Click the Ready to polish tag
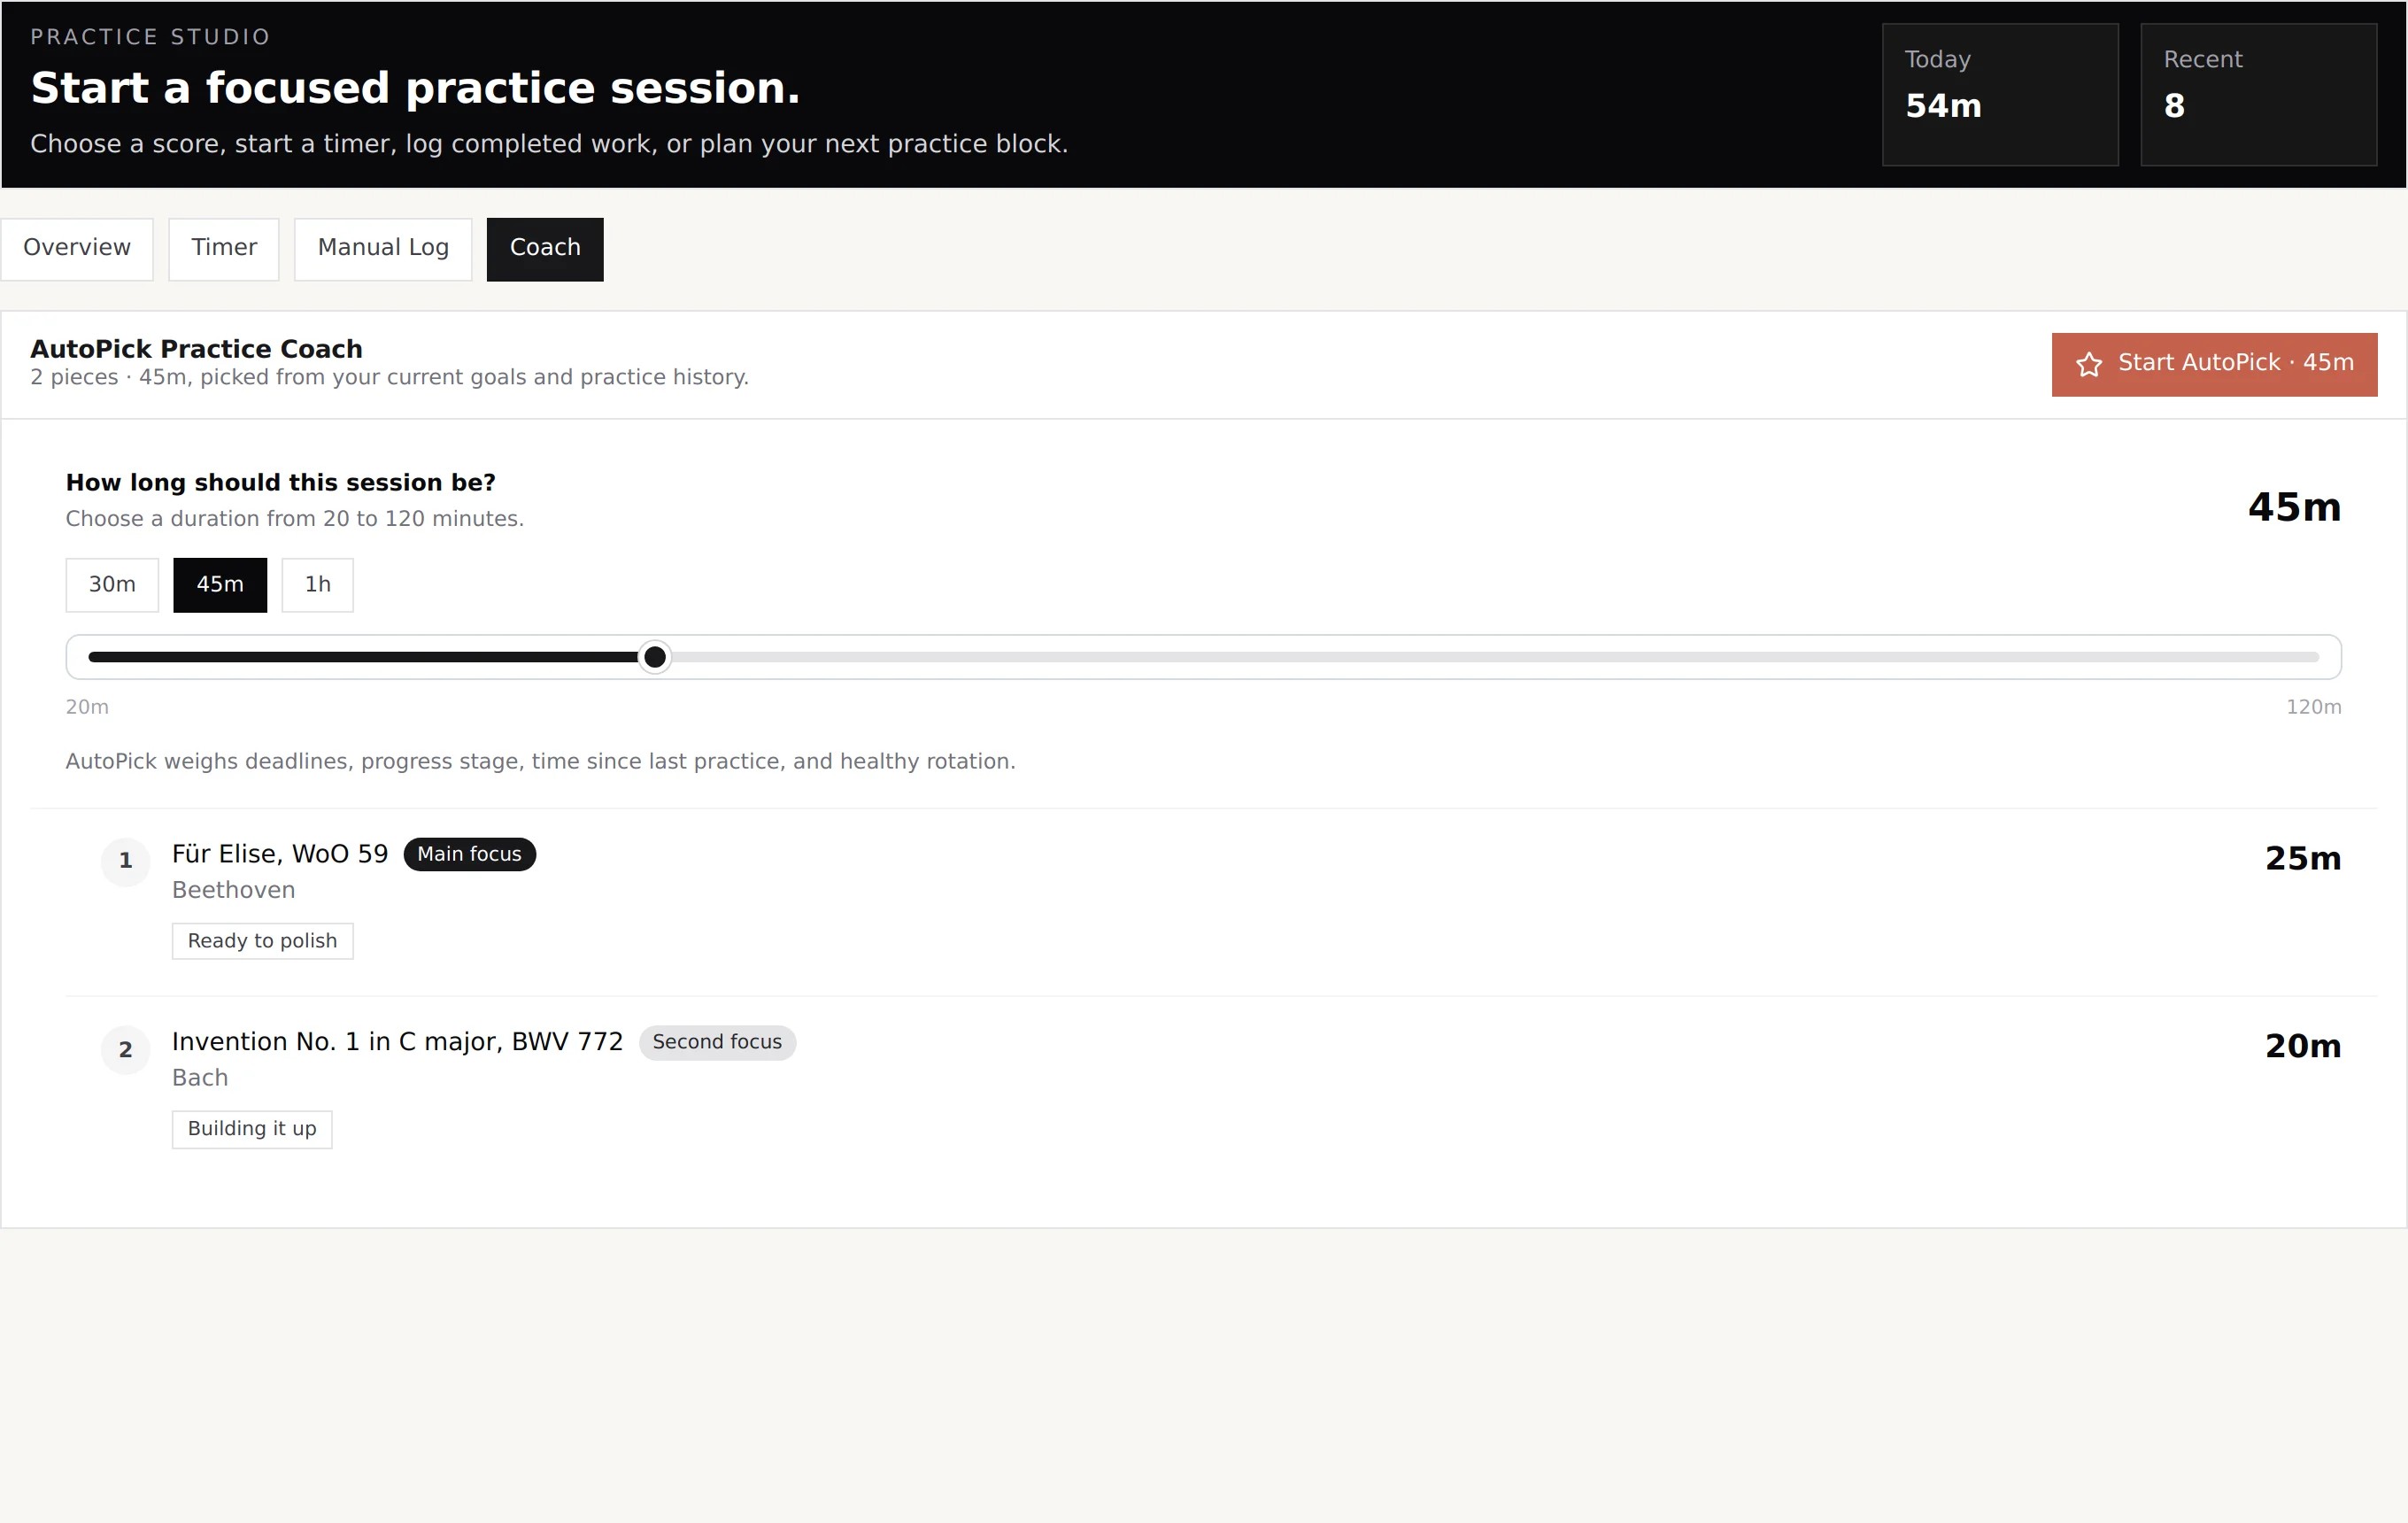This screenshot has height=1523, width=2408. [x=262, y=941]
